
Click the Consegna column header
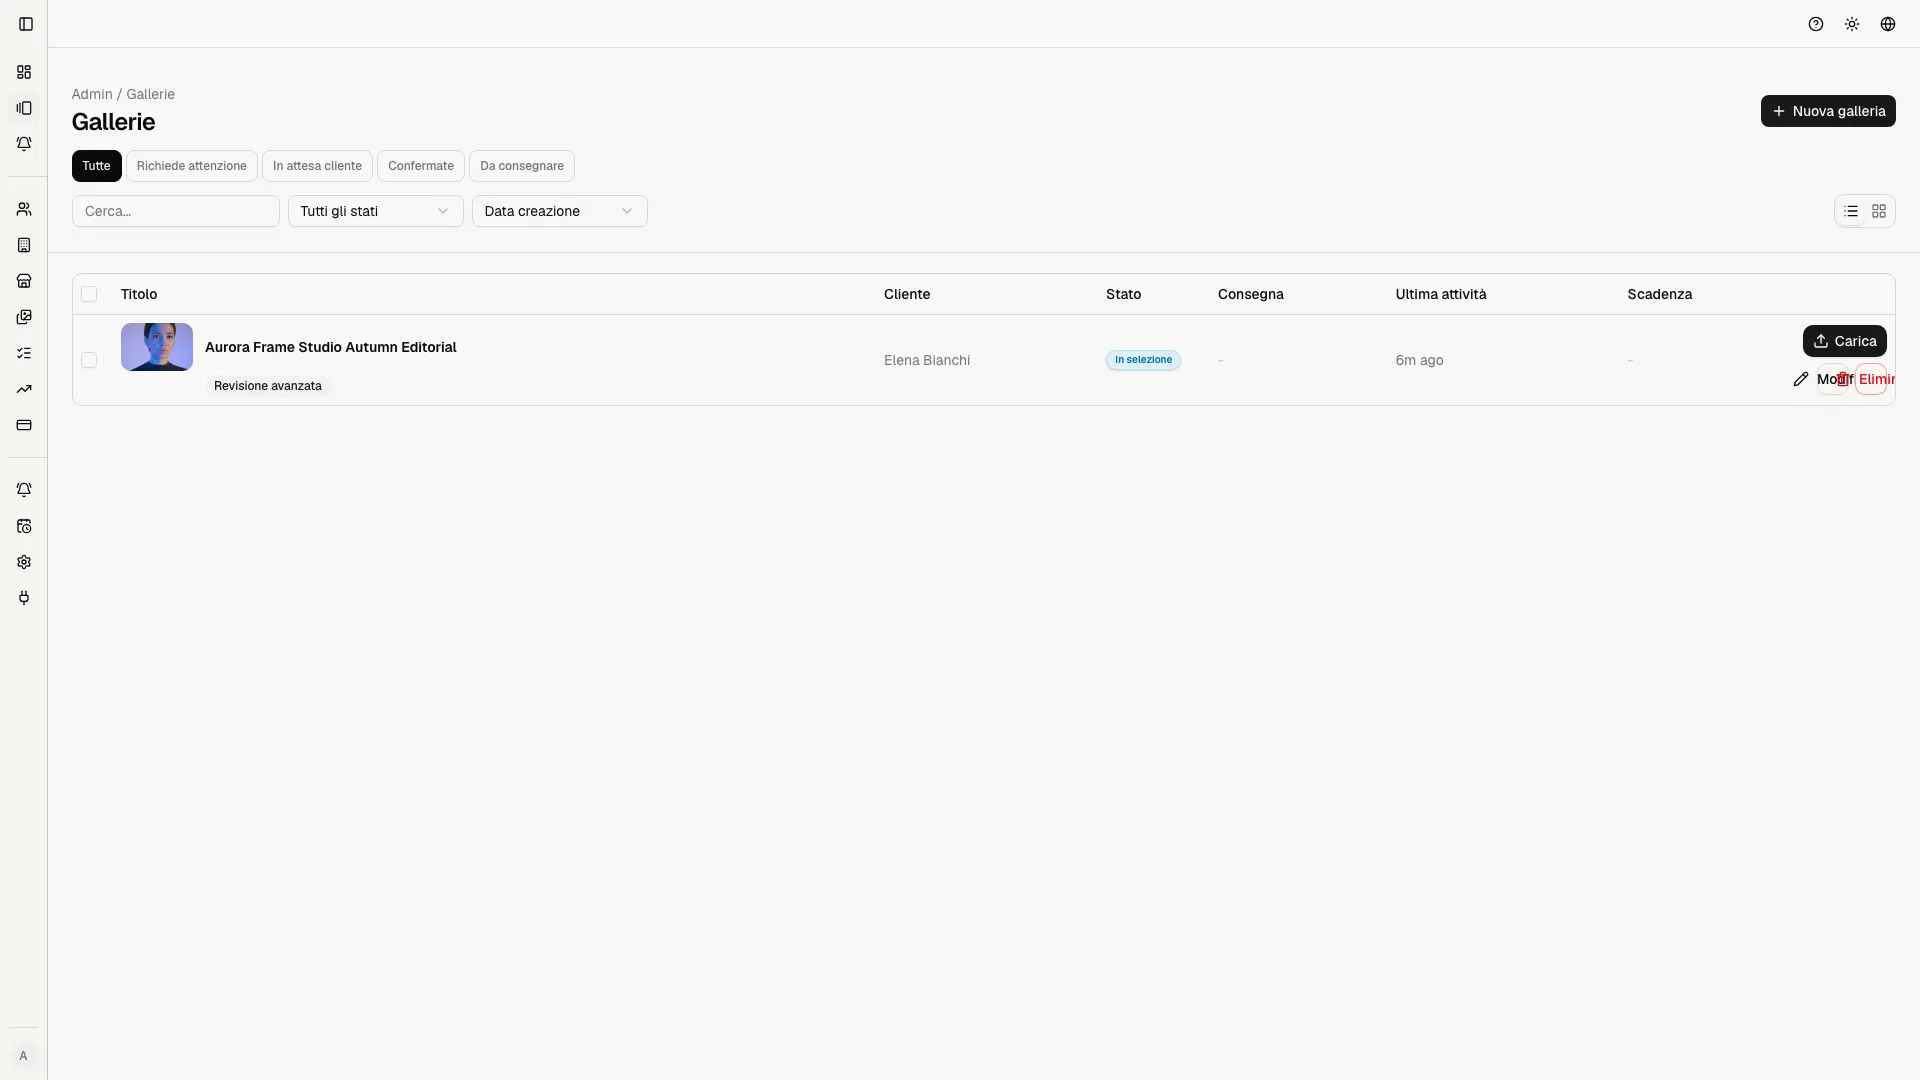[x=1251, y=294]
